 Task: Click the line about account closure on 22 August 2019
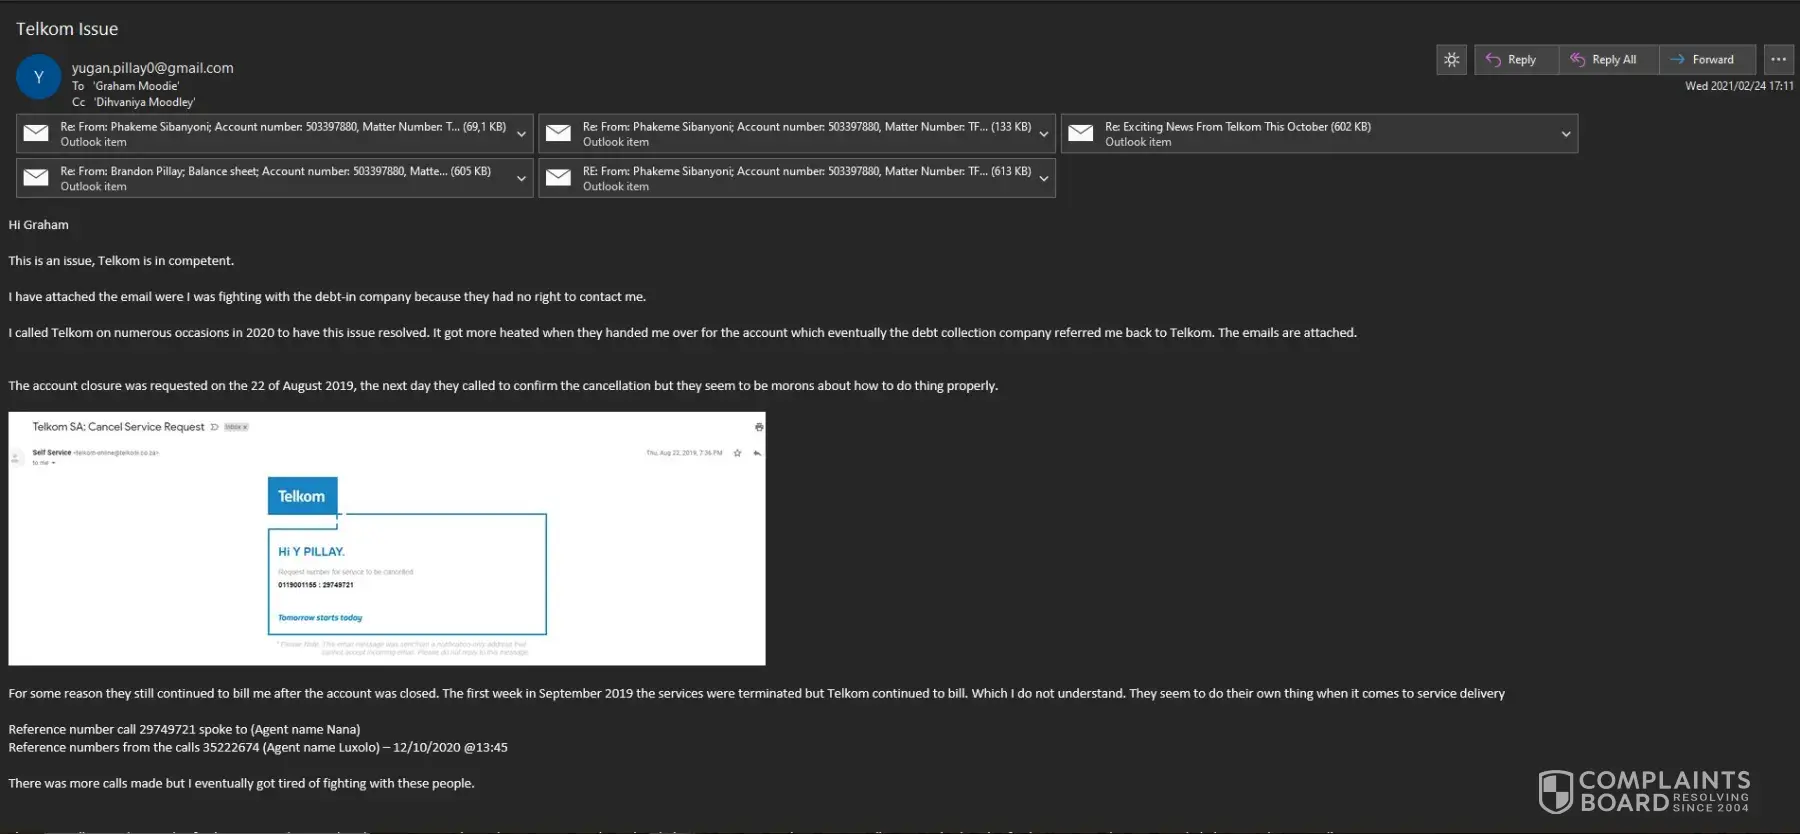point(503,386)
